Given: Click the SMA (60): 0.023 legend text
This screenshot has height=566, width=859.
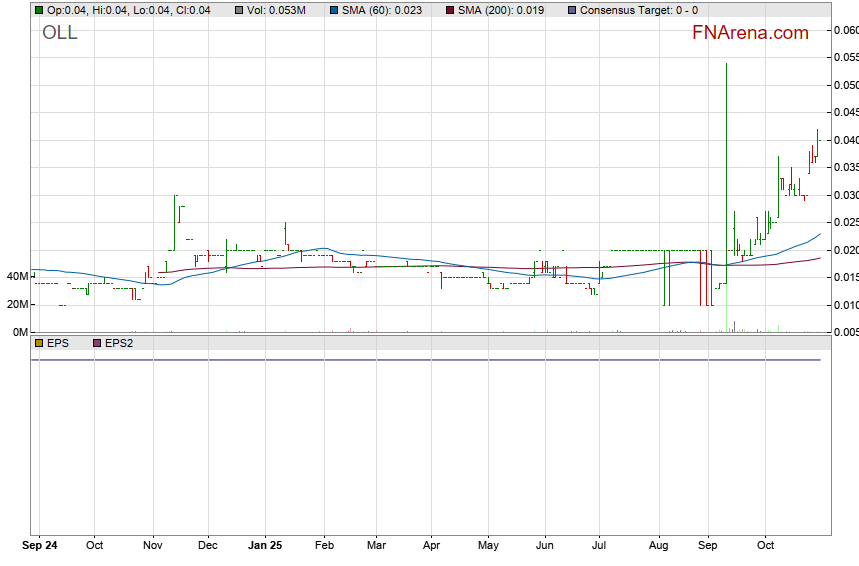Looking at the screenshot, I should click(381, 10).
